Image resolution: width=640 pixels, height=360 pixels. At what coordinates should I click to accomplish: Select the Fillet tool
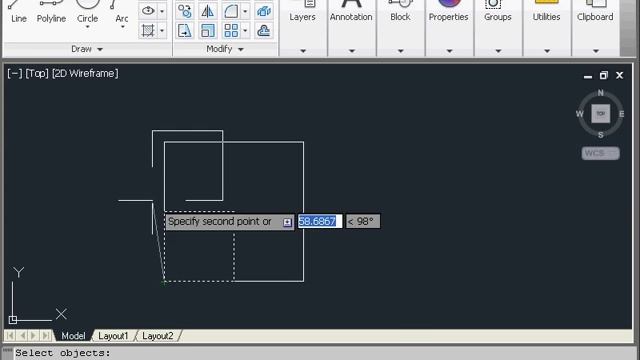tap(231, 11)
